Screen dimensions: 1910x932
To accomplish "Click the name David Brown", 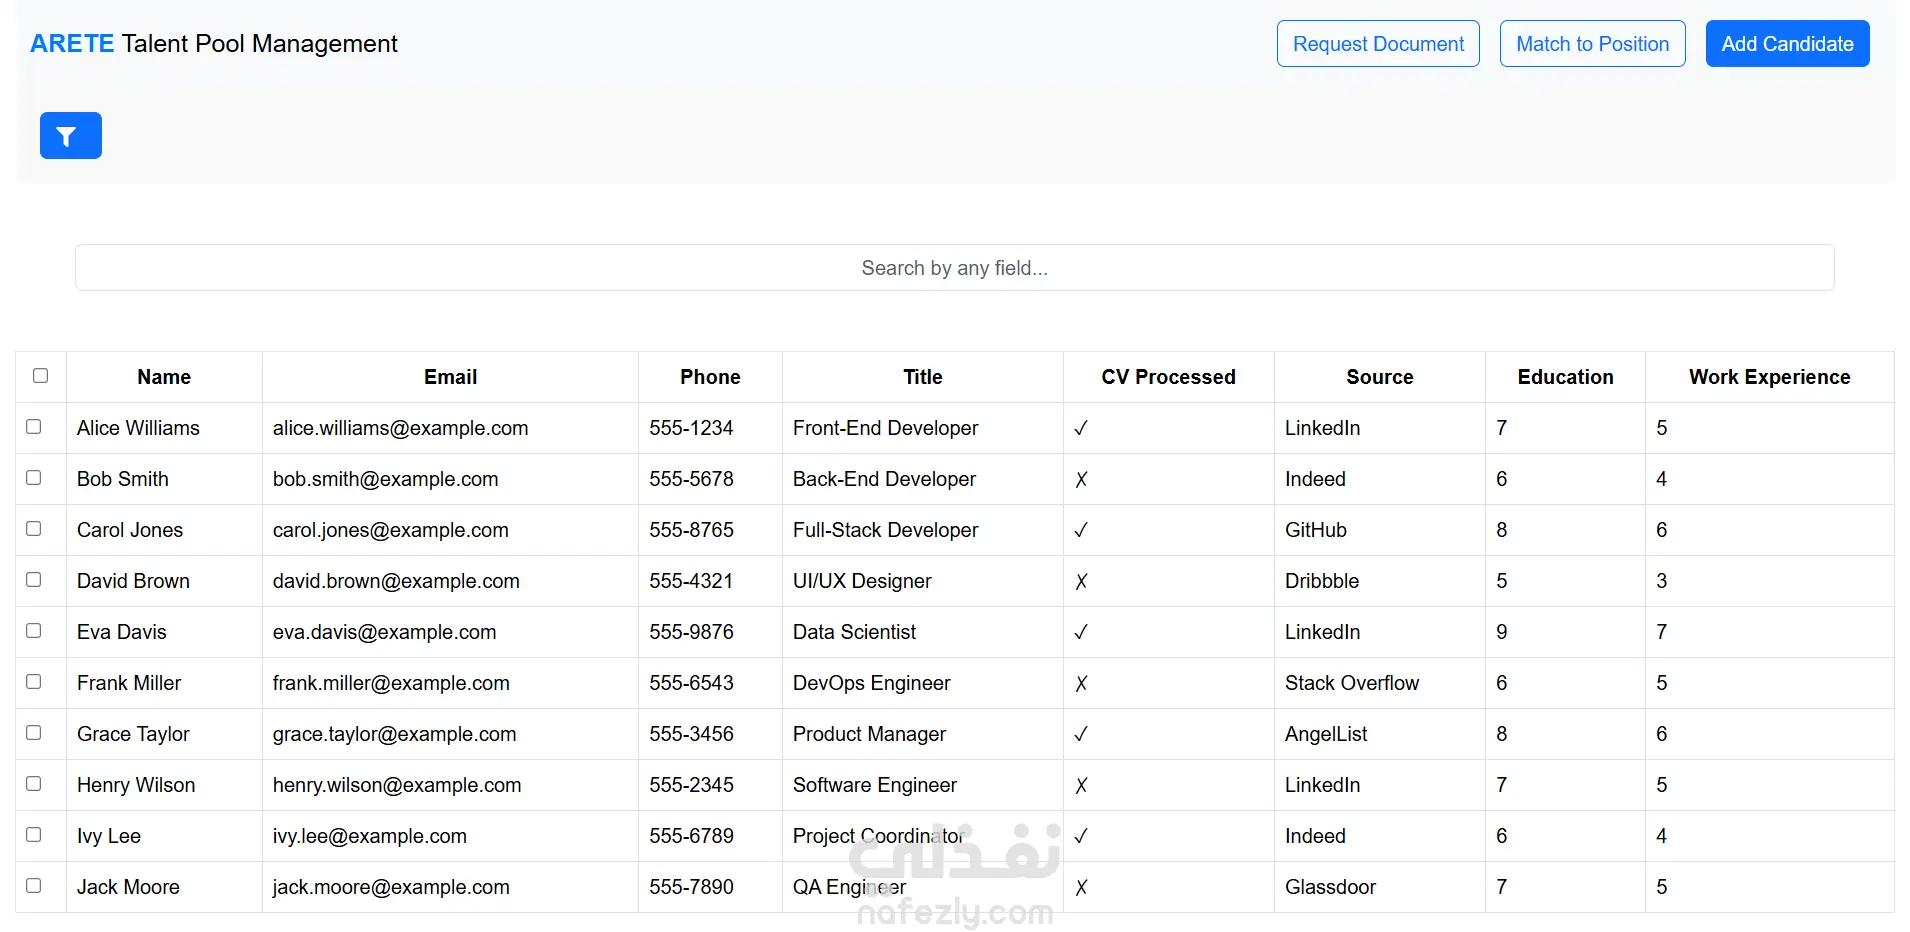I will click(133, 581).
